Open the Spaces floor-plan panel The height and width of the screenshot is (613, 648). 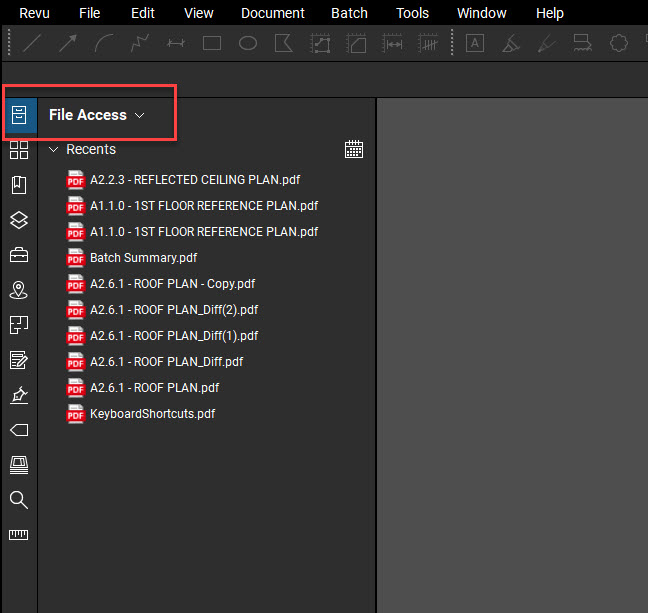[x=19, y=325]
